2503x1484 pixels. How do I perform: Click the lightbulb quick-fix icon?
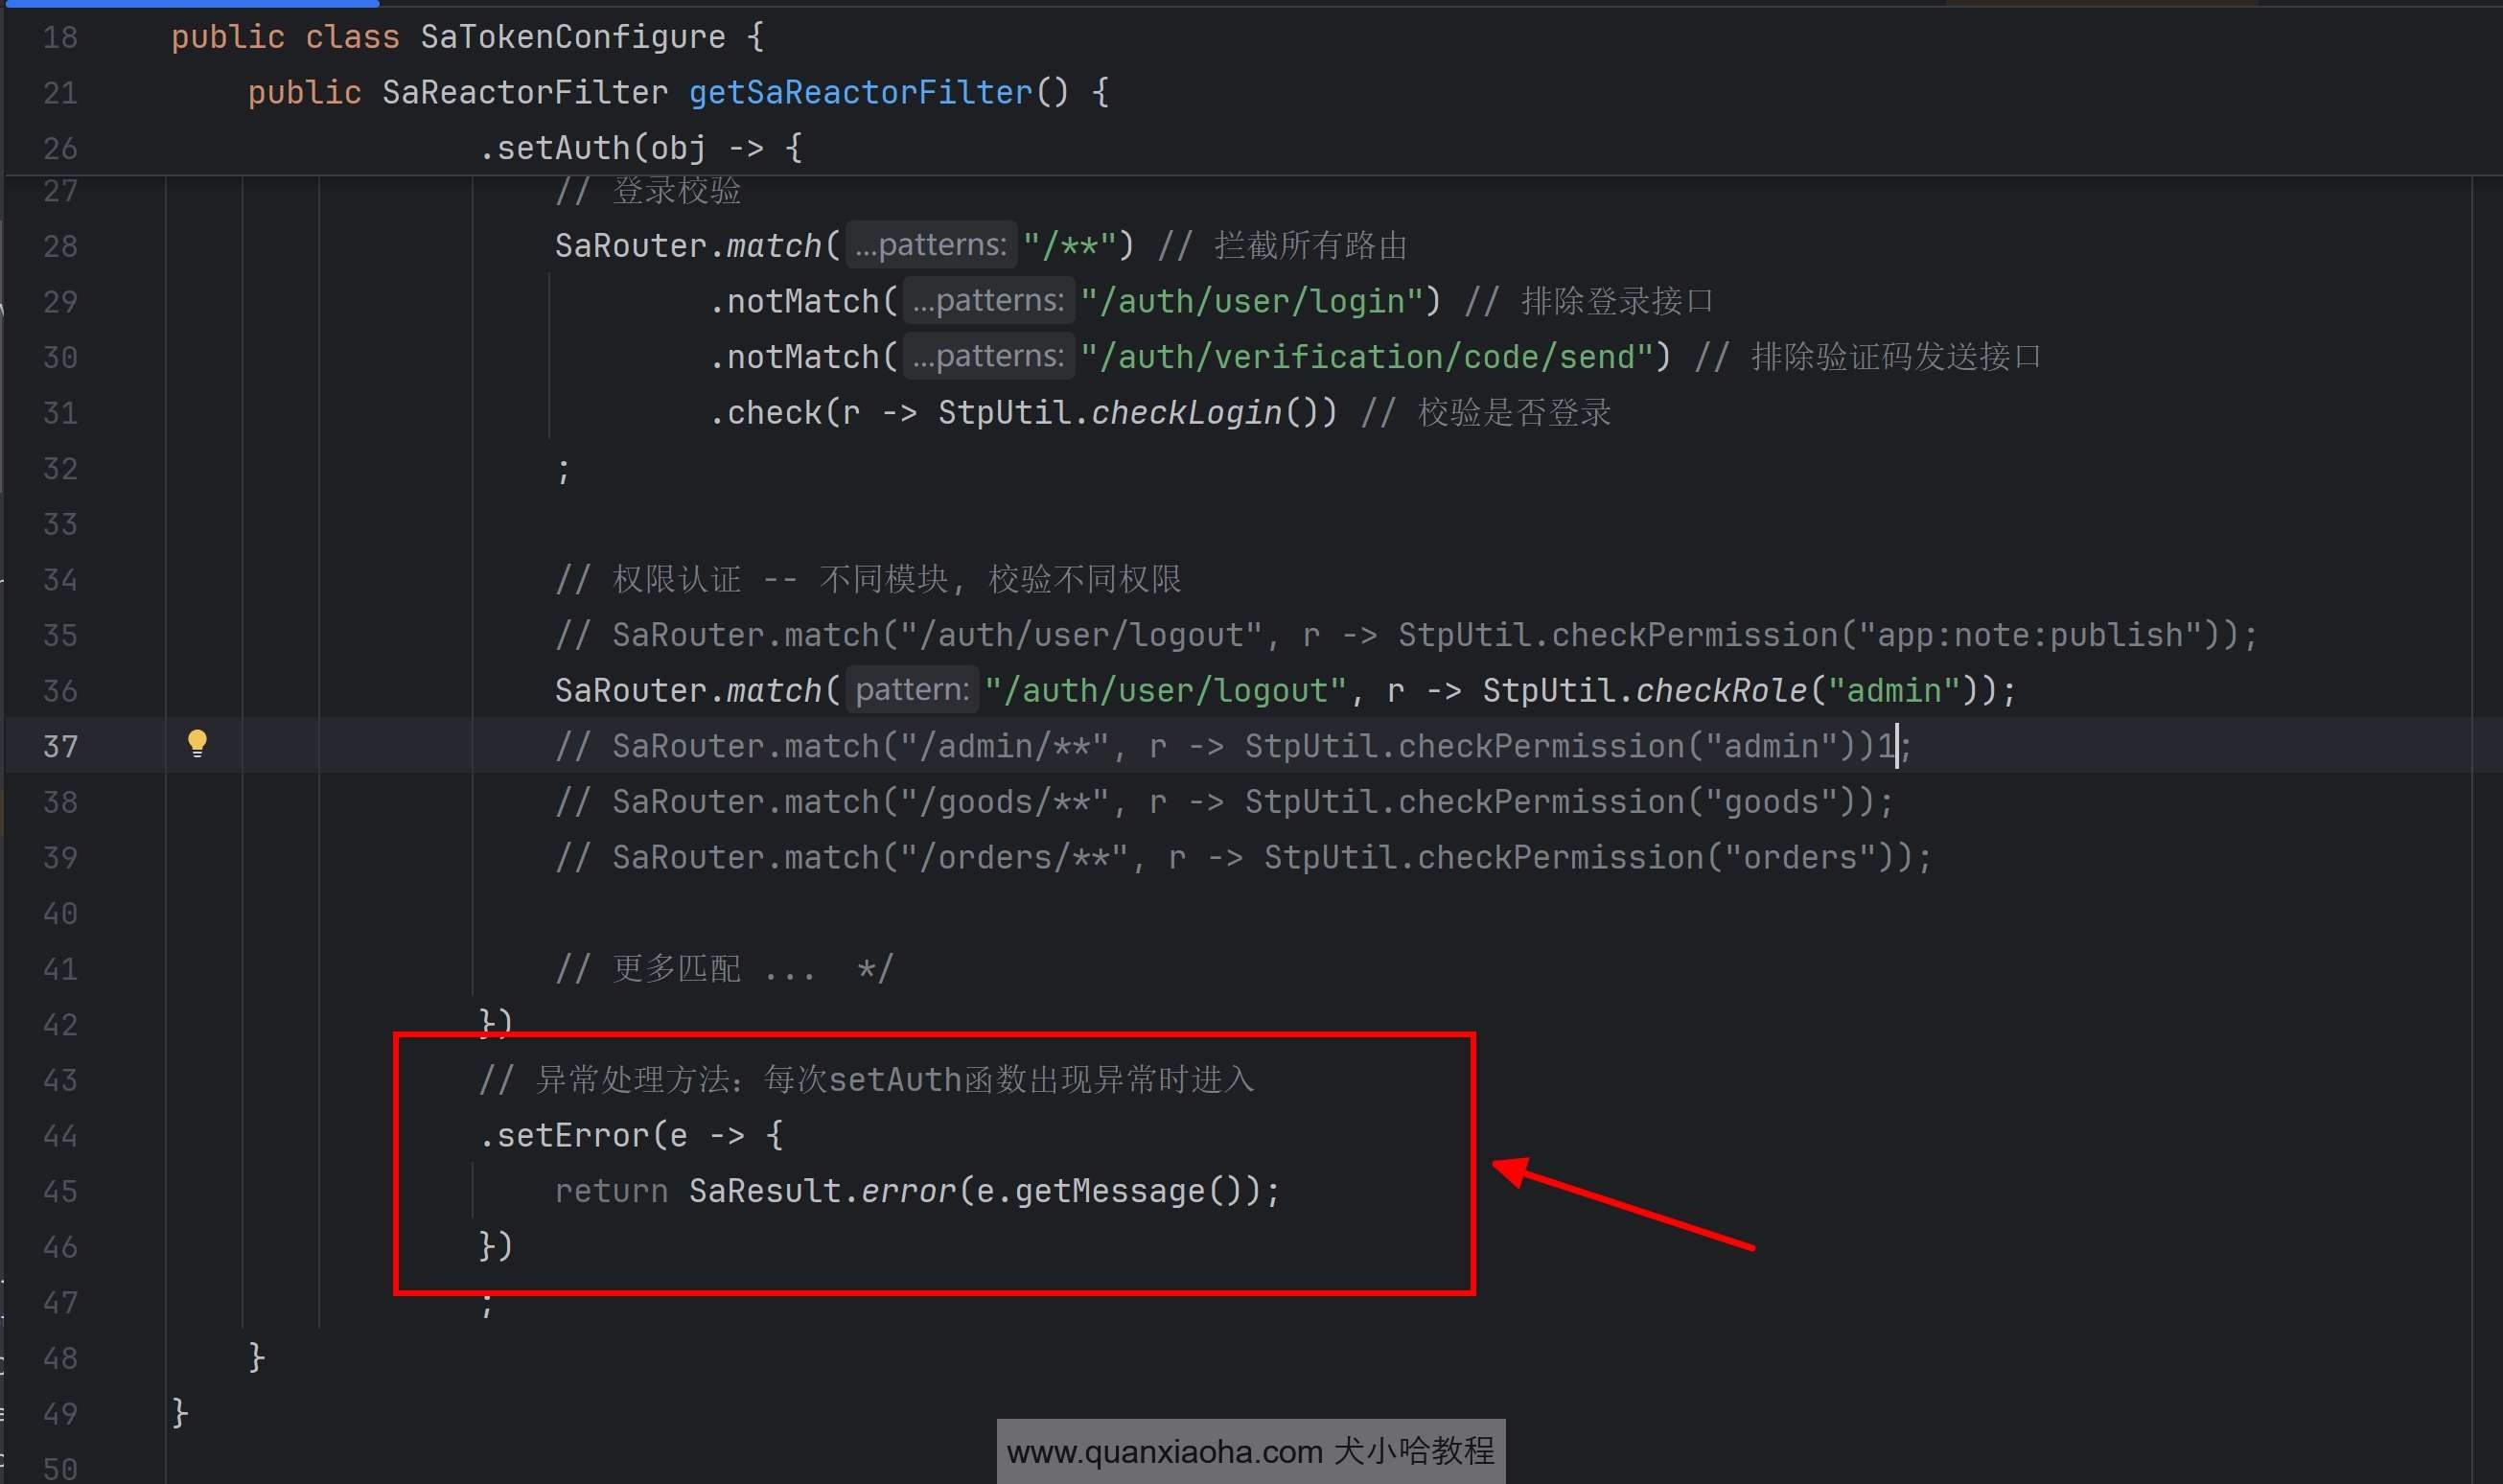(x=197, y=743)
